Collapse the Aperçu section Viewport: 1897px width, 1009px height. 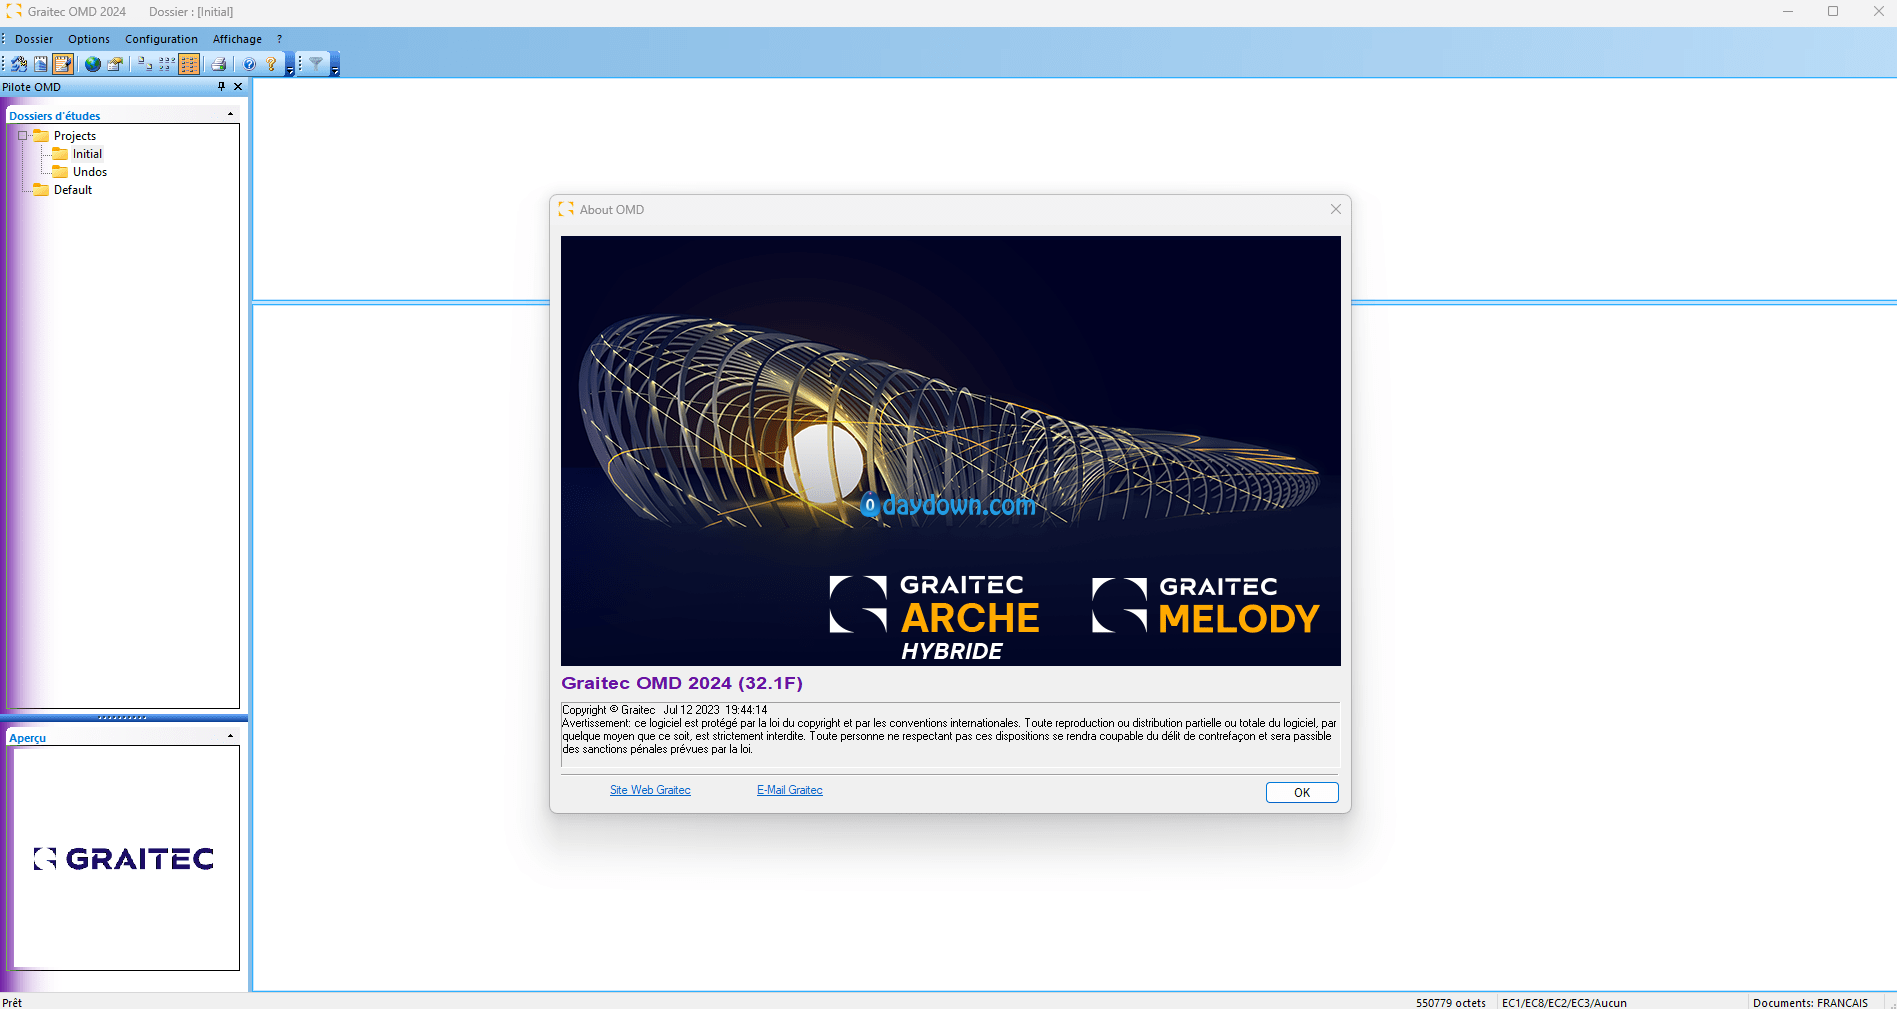pos(231,736)
